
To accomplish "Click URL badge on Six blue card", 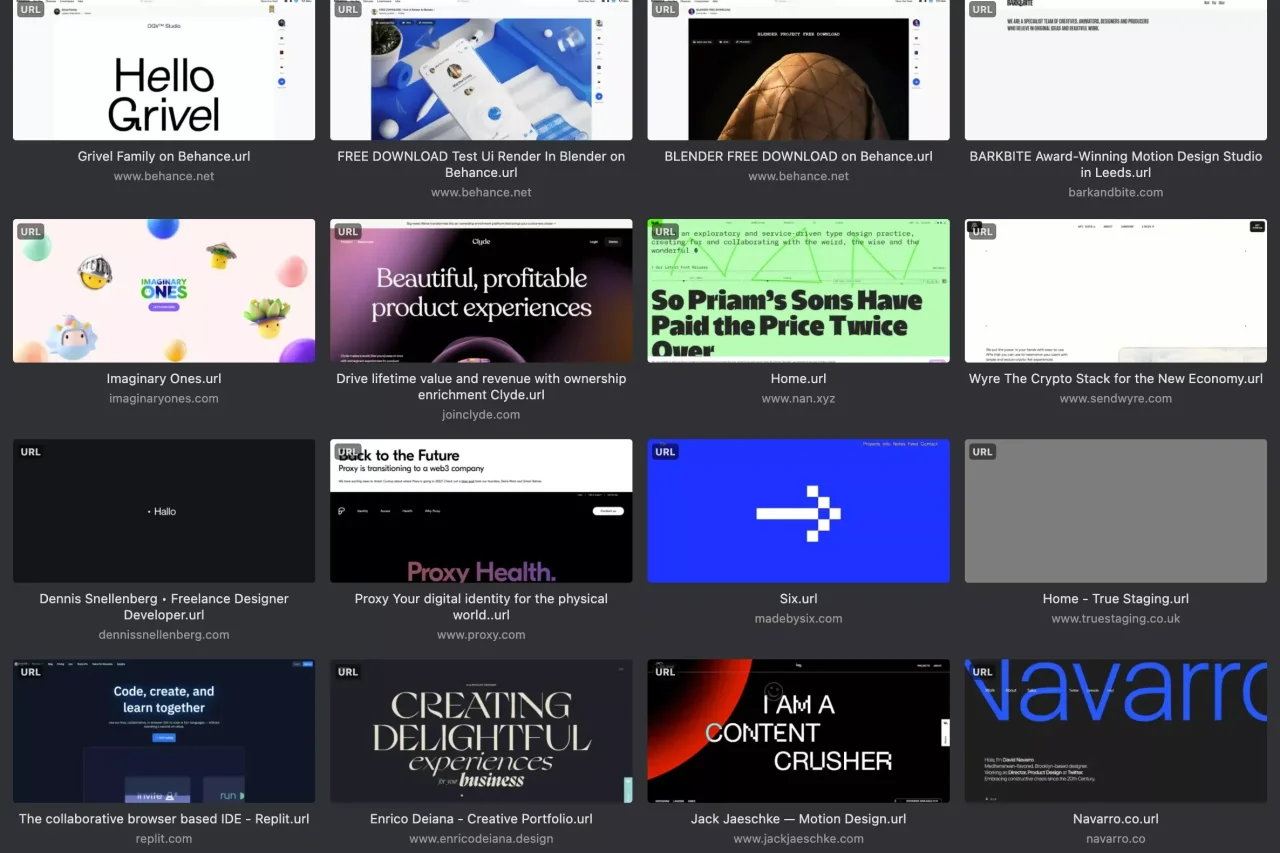I will click(665, 452).
